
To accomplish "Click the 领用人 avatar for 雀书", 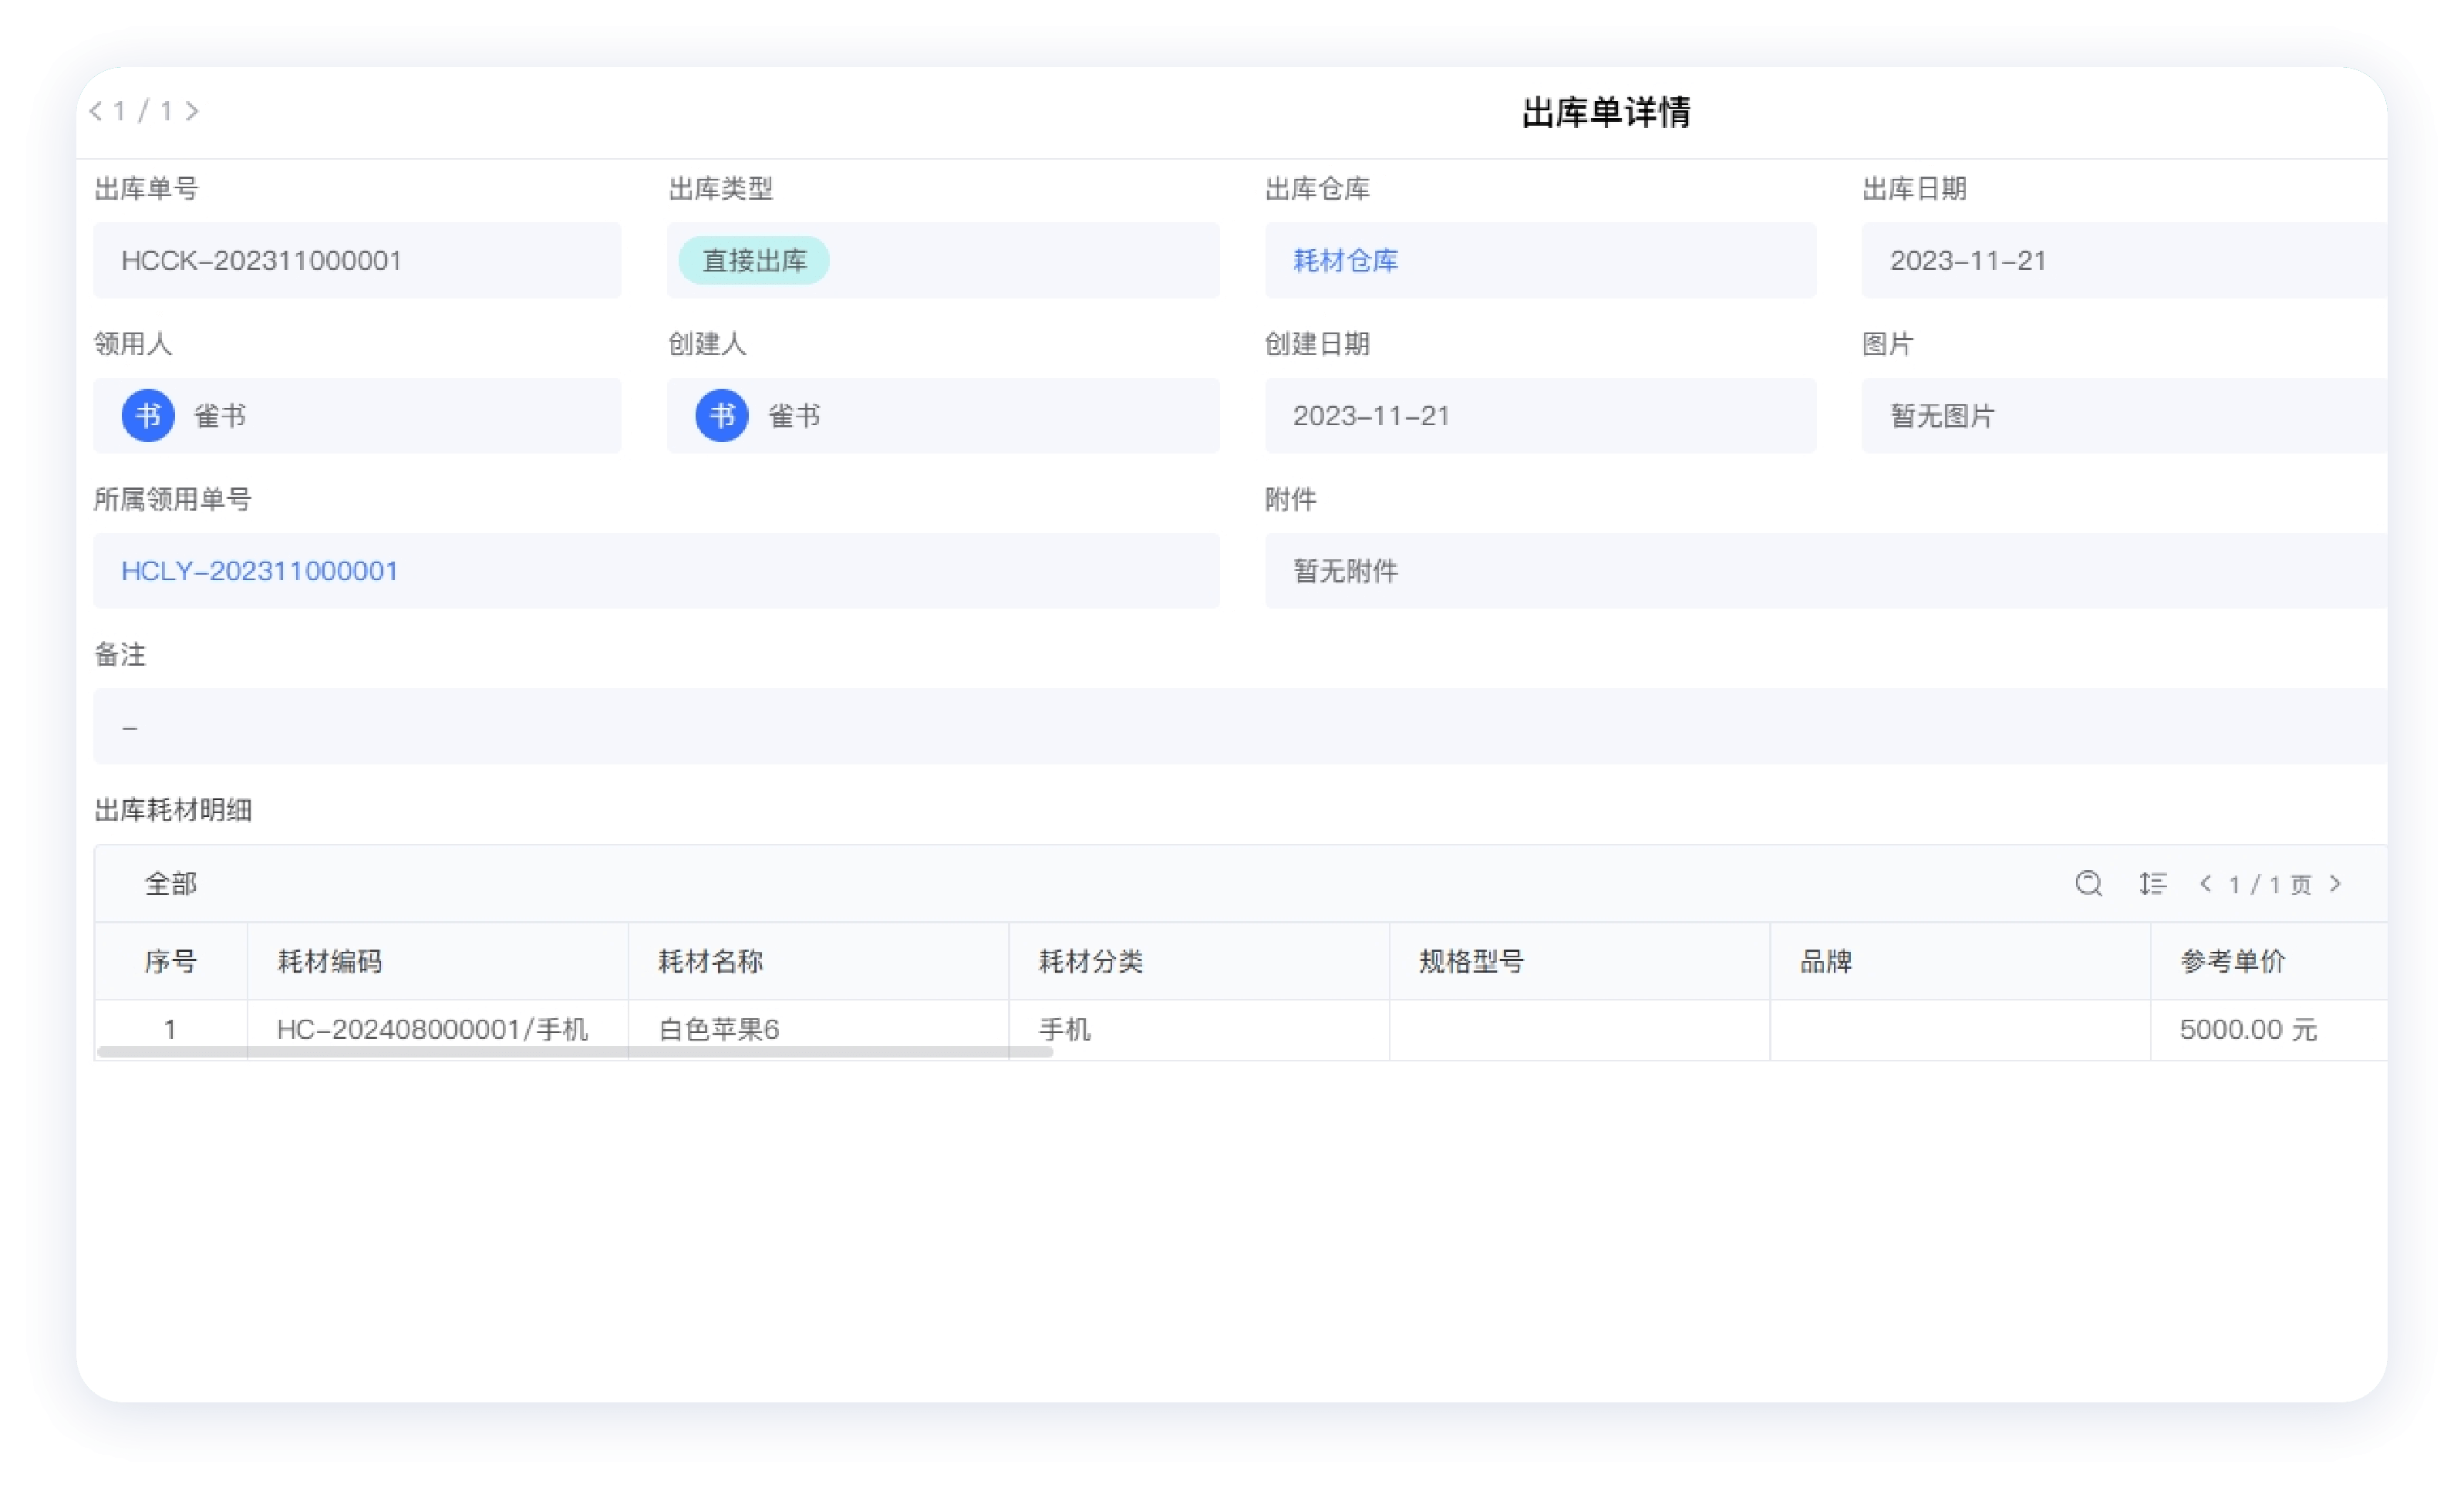I will [148, 416].
